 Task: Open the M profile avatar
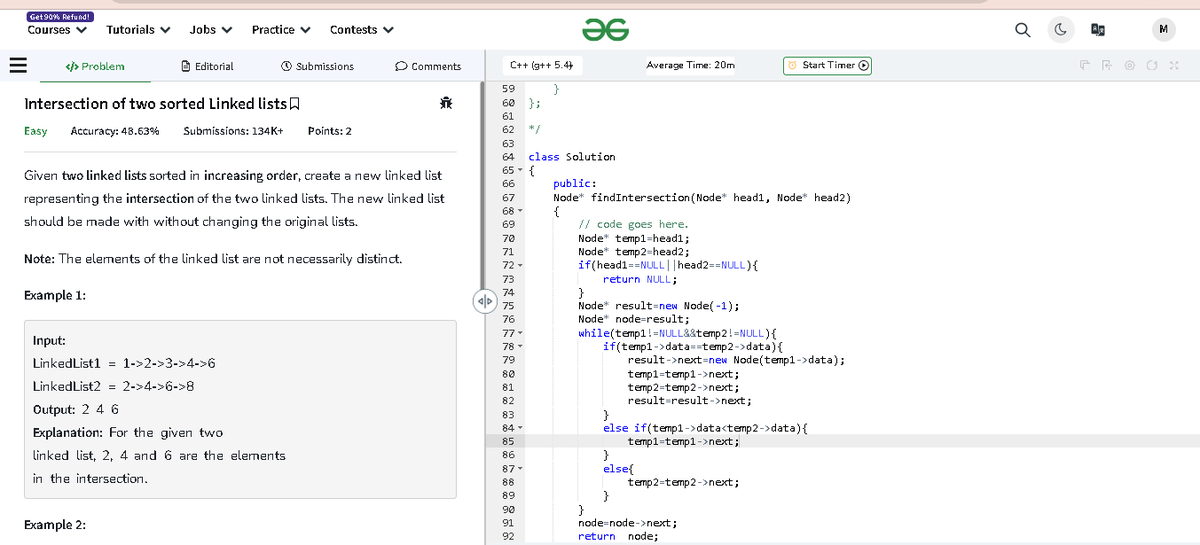point(1163,29)
